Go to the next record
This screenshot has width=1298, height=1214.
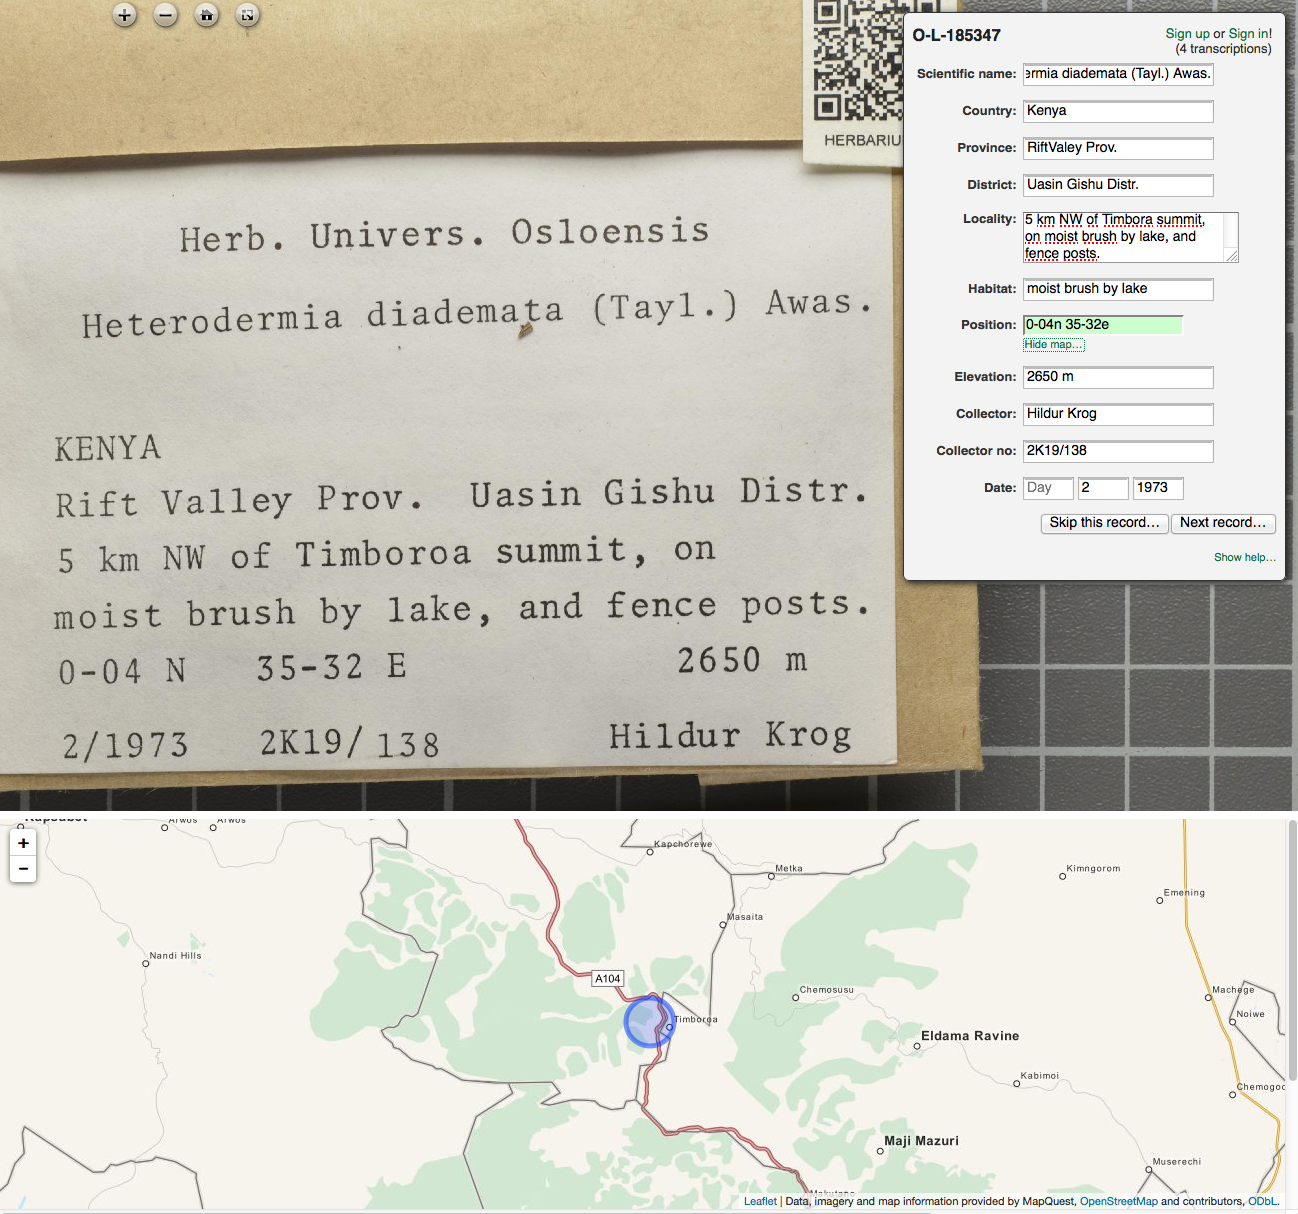[1222, 523]
